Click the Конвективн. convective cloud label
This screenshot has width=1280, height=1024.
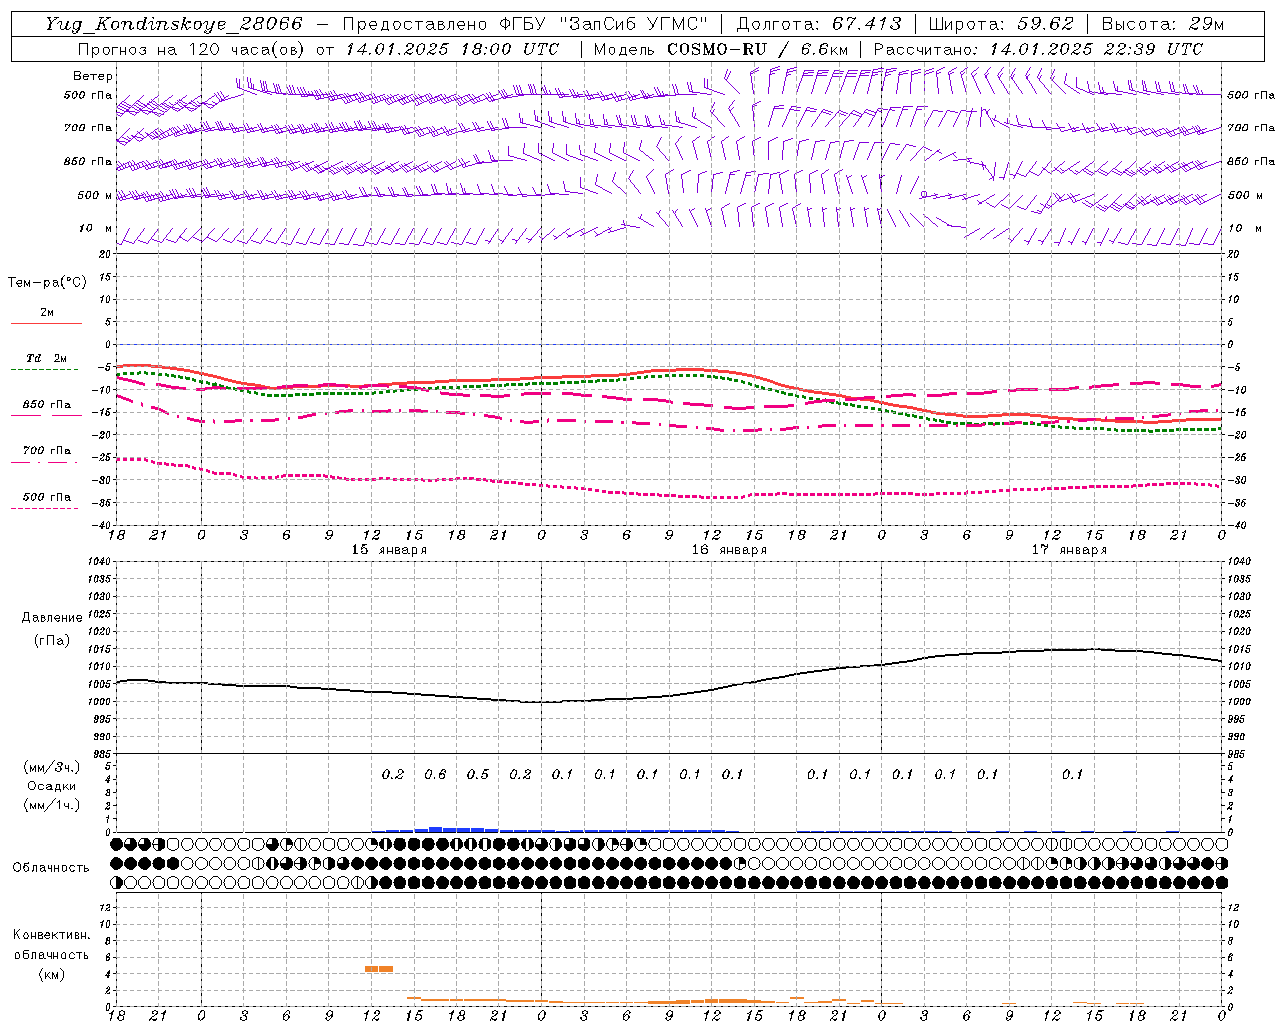click(51, 935)
